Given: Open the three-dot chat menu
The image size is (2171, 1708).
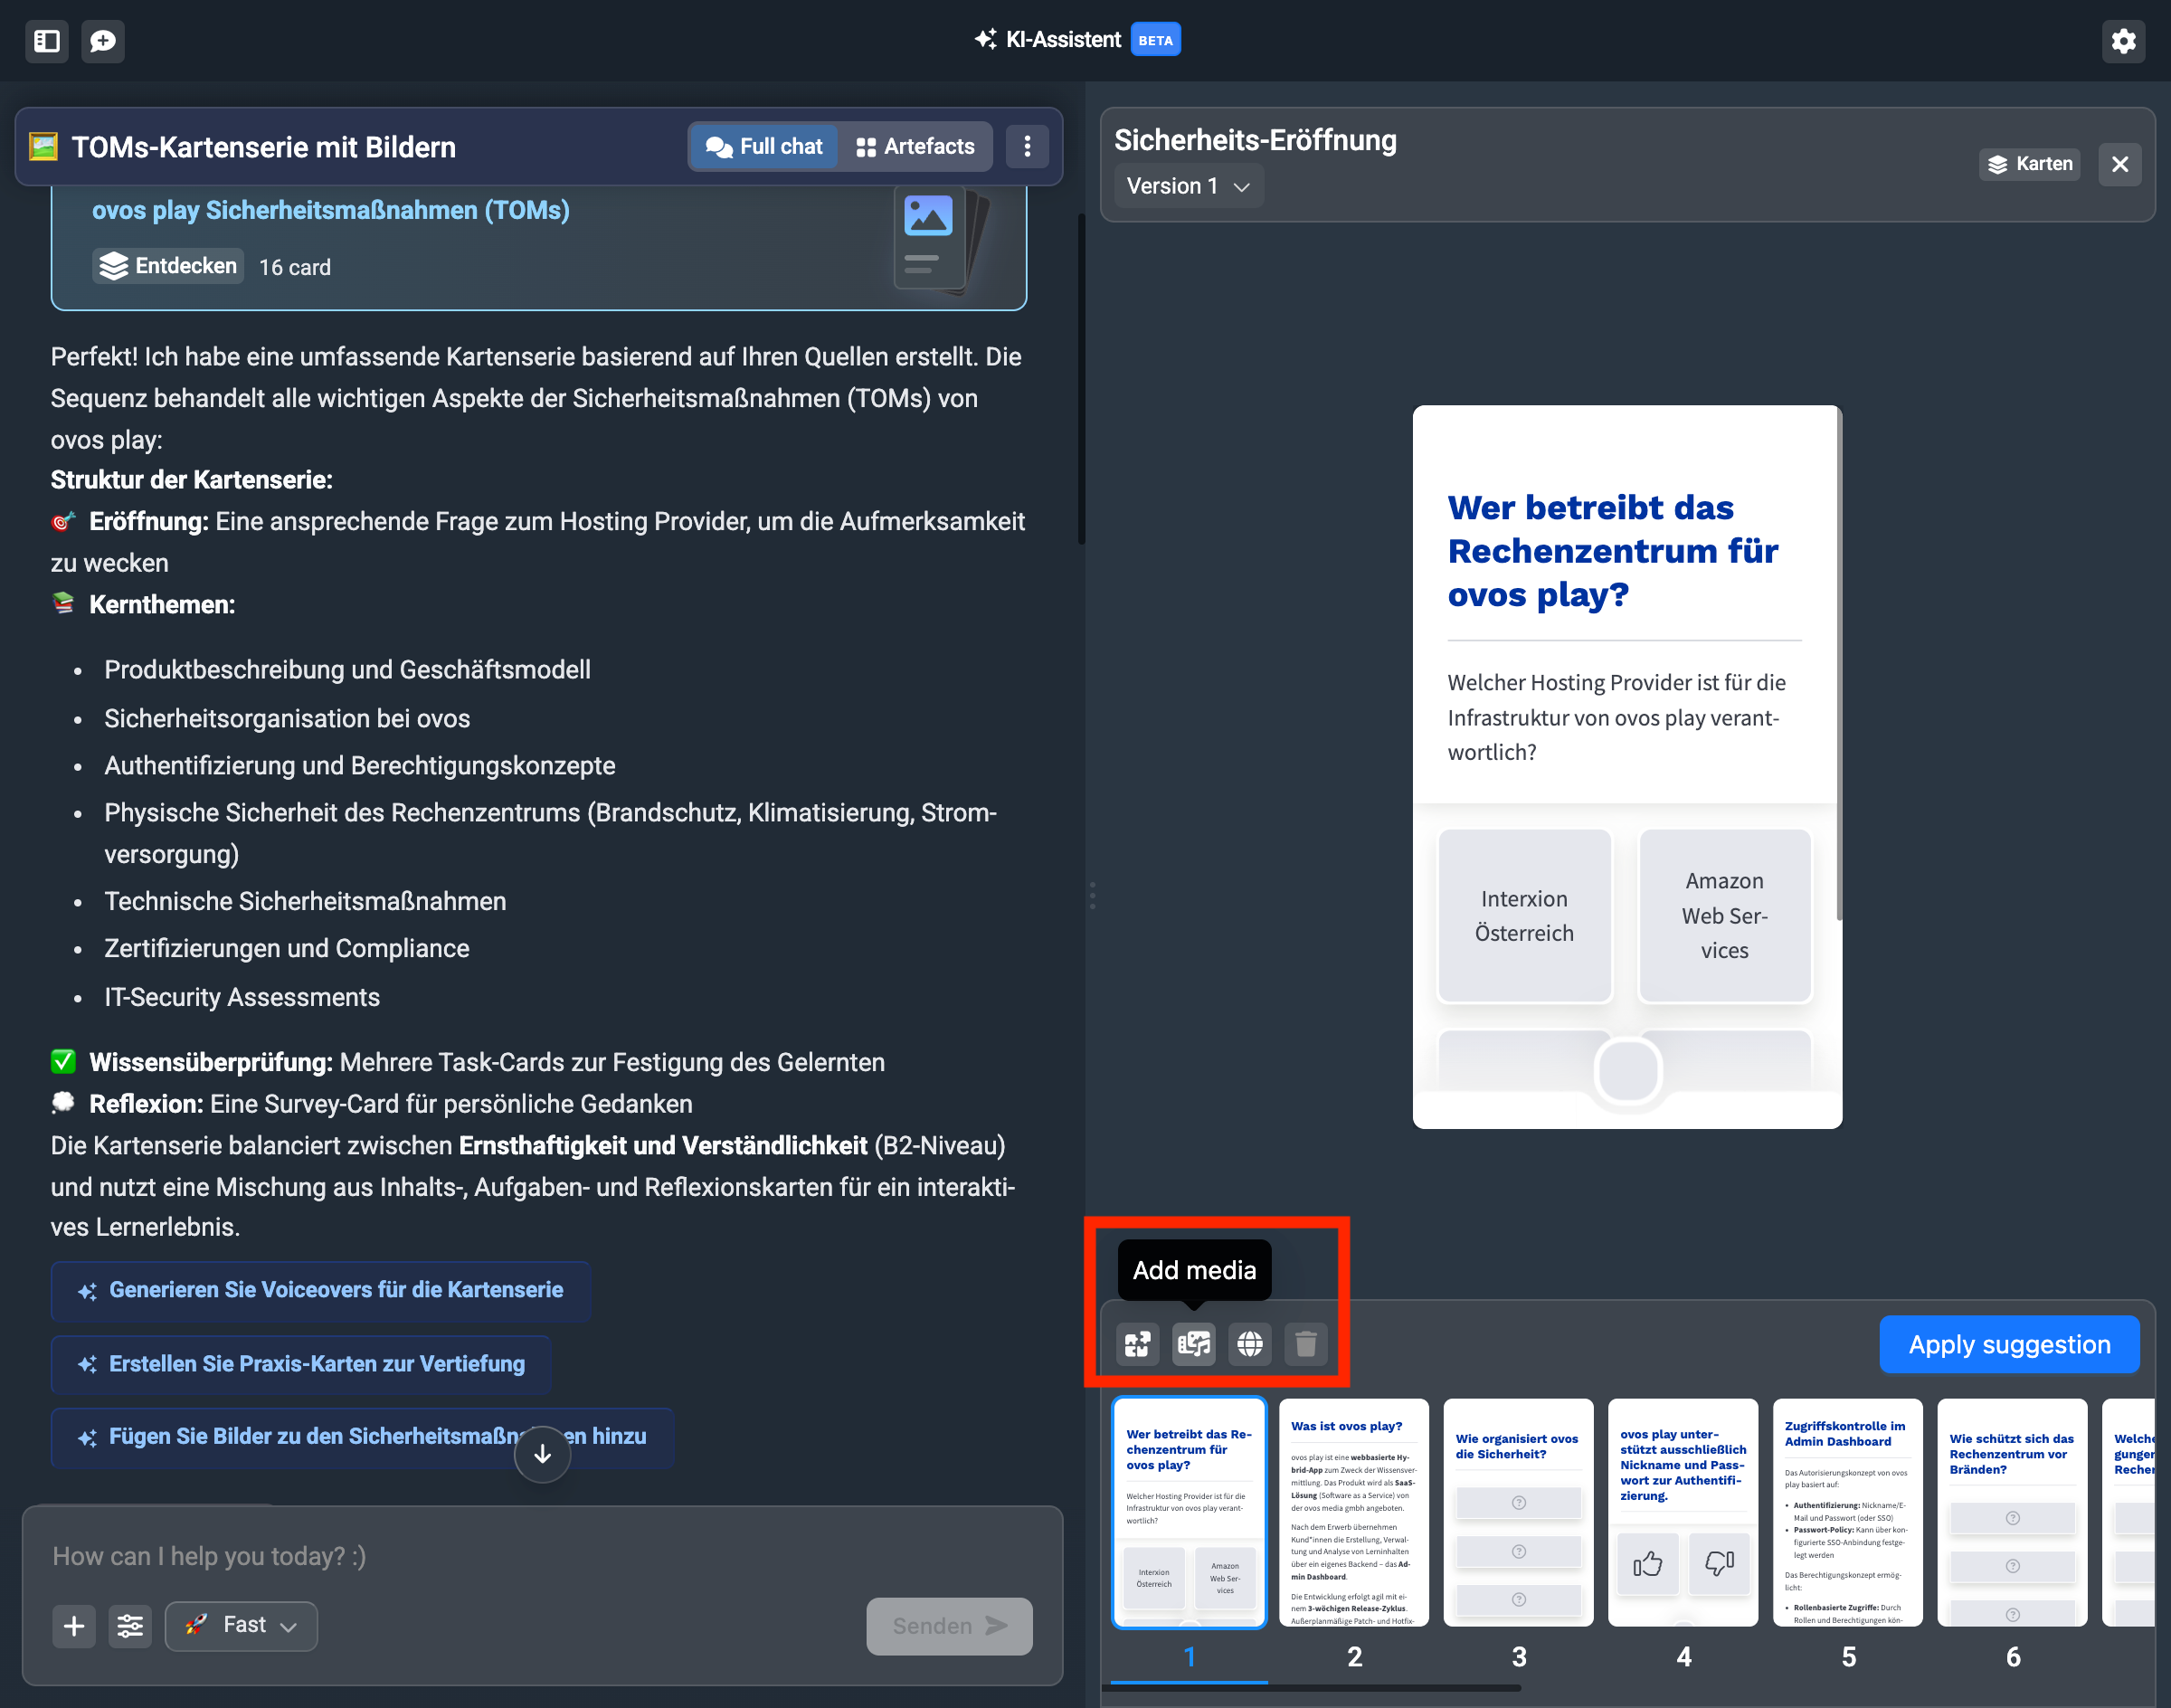Looking at the screenshot, I should click(x=1027, y=147).
